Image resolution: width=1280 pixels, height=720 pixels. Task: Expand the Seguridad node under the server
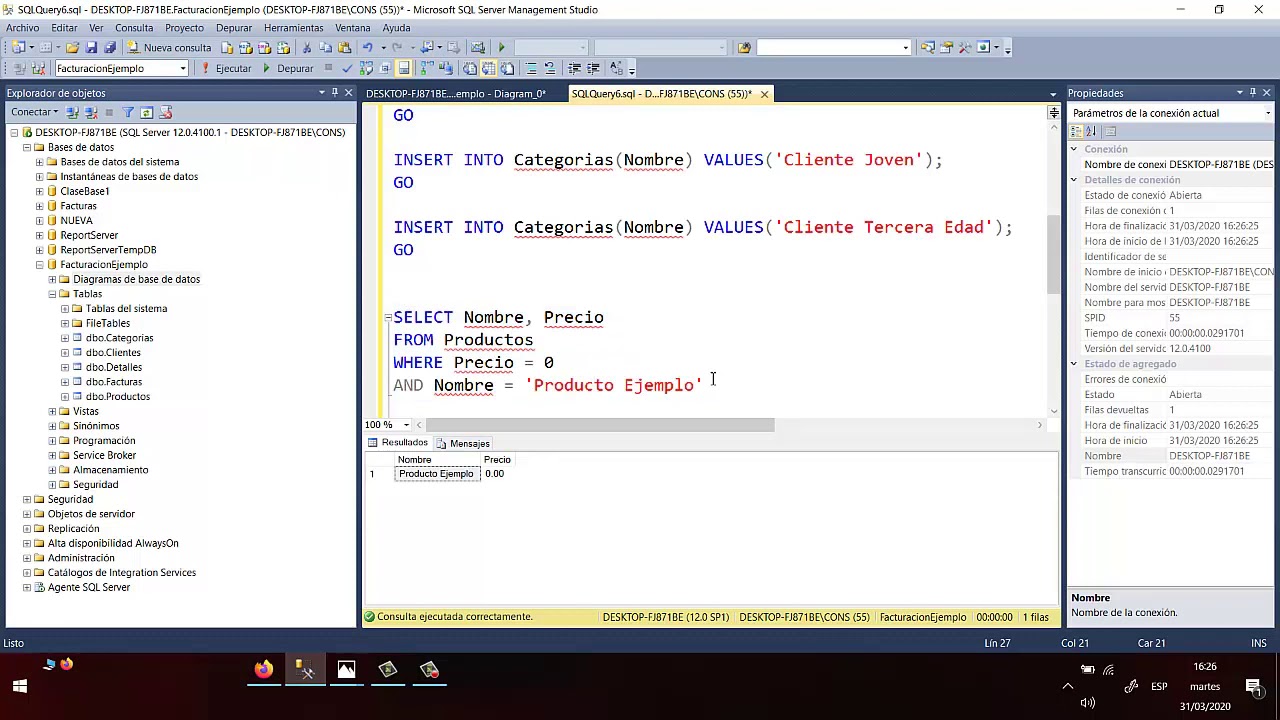27,499
